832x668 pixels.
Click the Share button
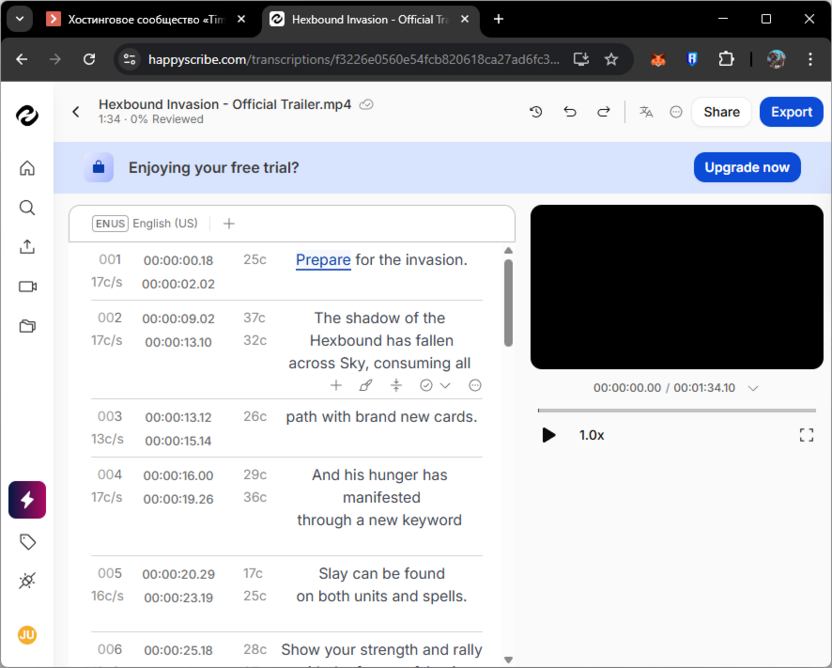pos(721,112)
